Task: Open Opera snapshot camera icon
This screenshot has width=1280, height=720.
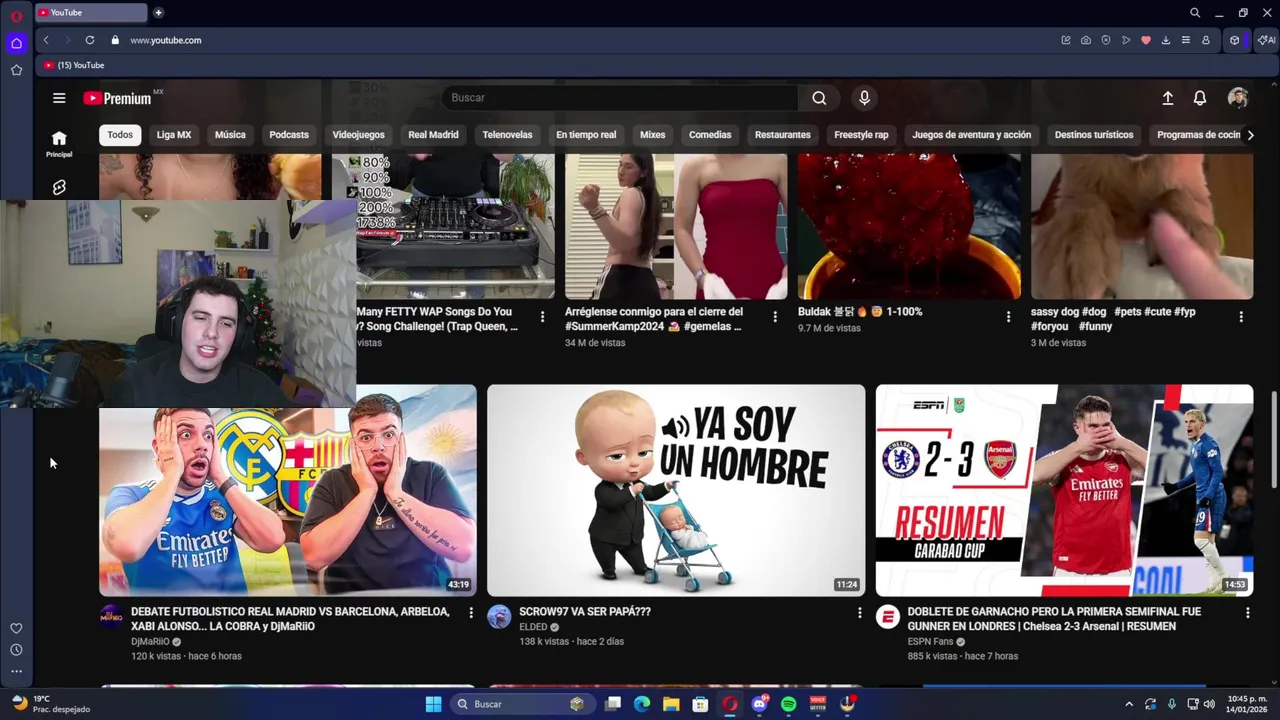Action: tap(1086, 40)
